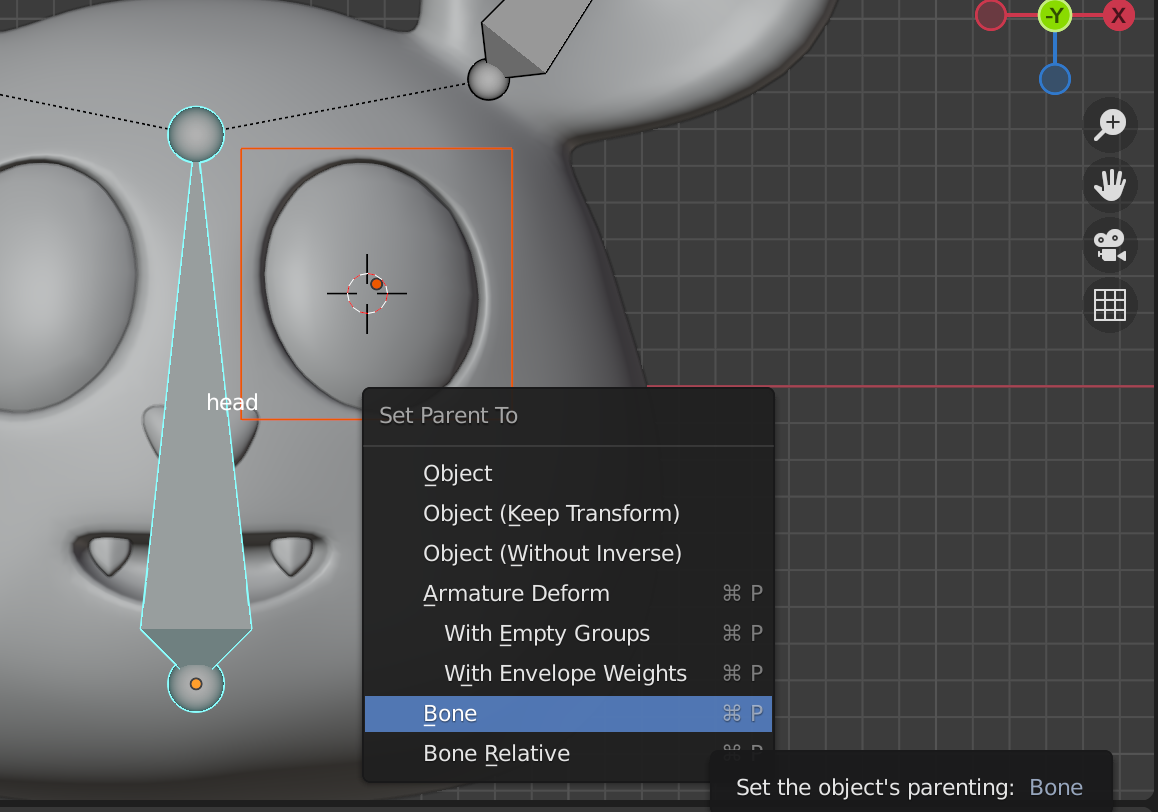Select With Empty Groups option

(547, 633)
